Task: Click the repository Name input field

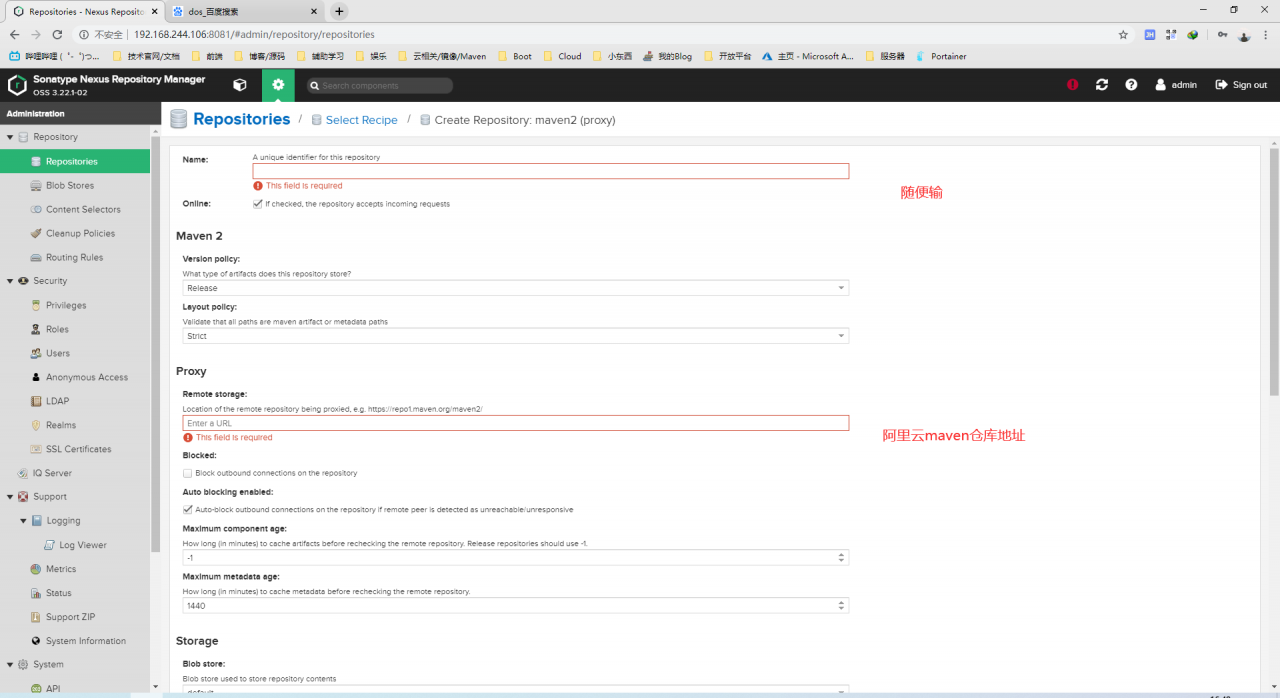Action: coord(551,171)
